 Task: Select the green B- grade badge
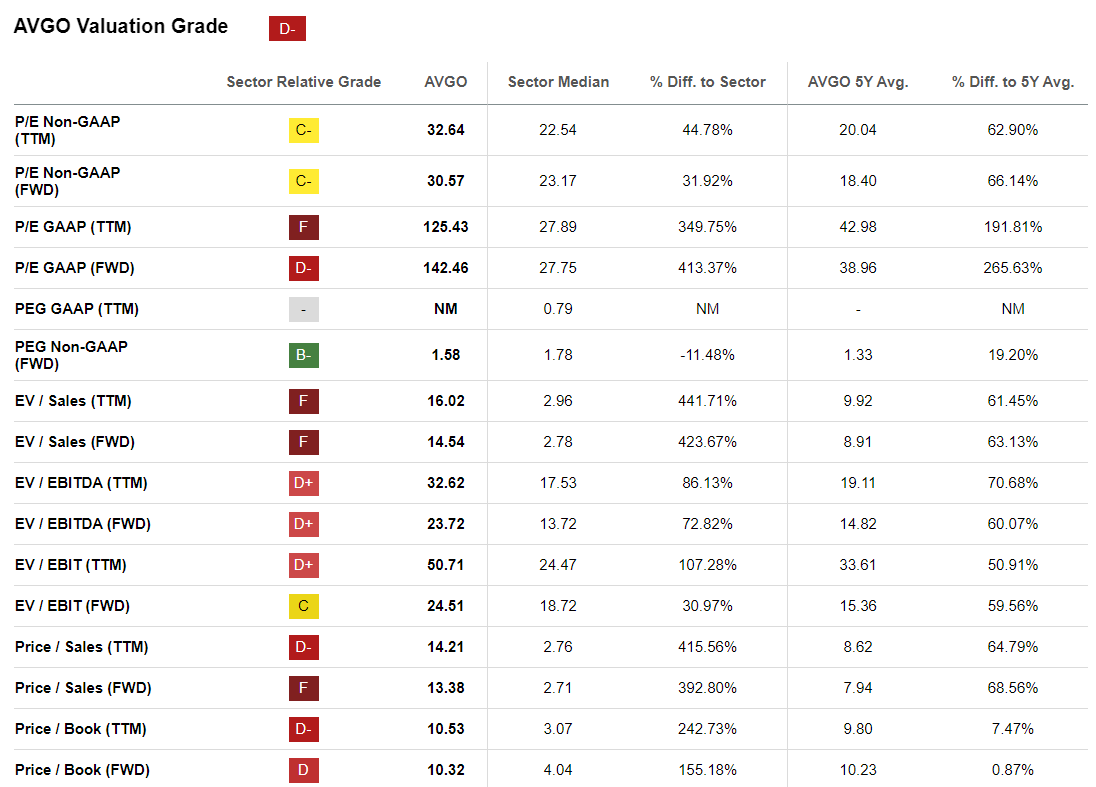click(304, 355)
